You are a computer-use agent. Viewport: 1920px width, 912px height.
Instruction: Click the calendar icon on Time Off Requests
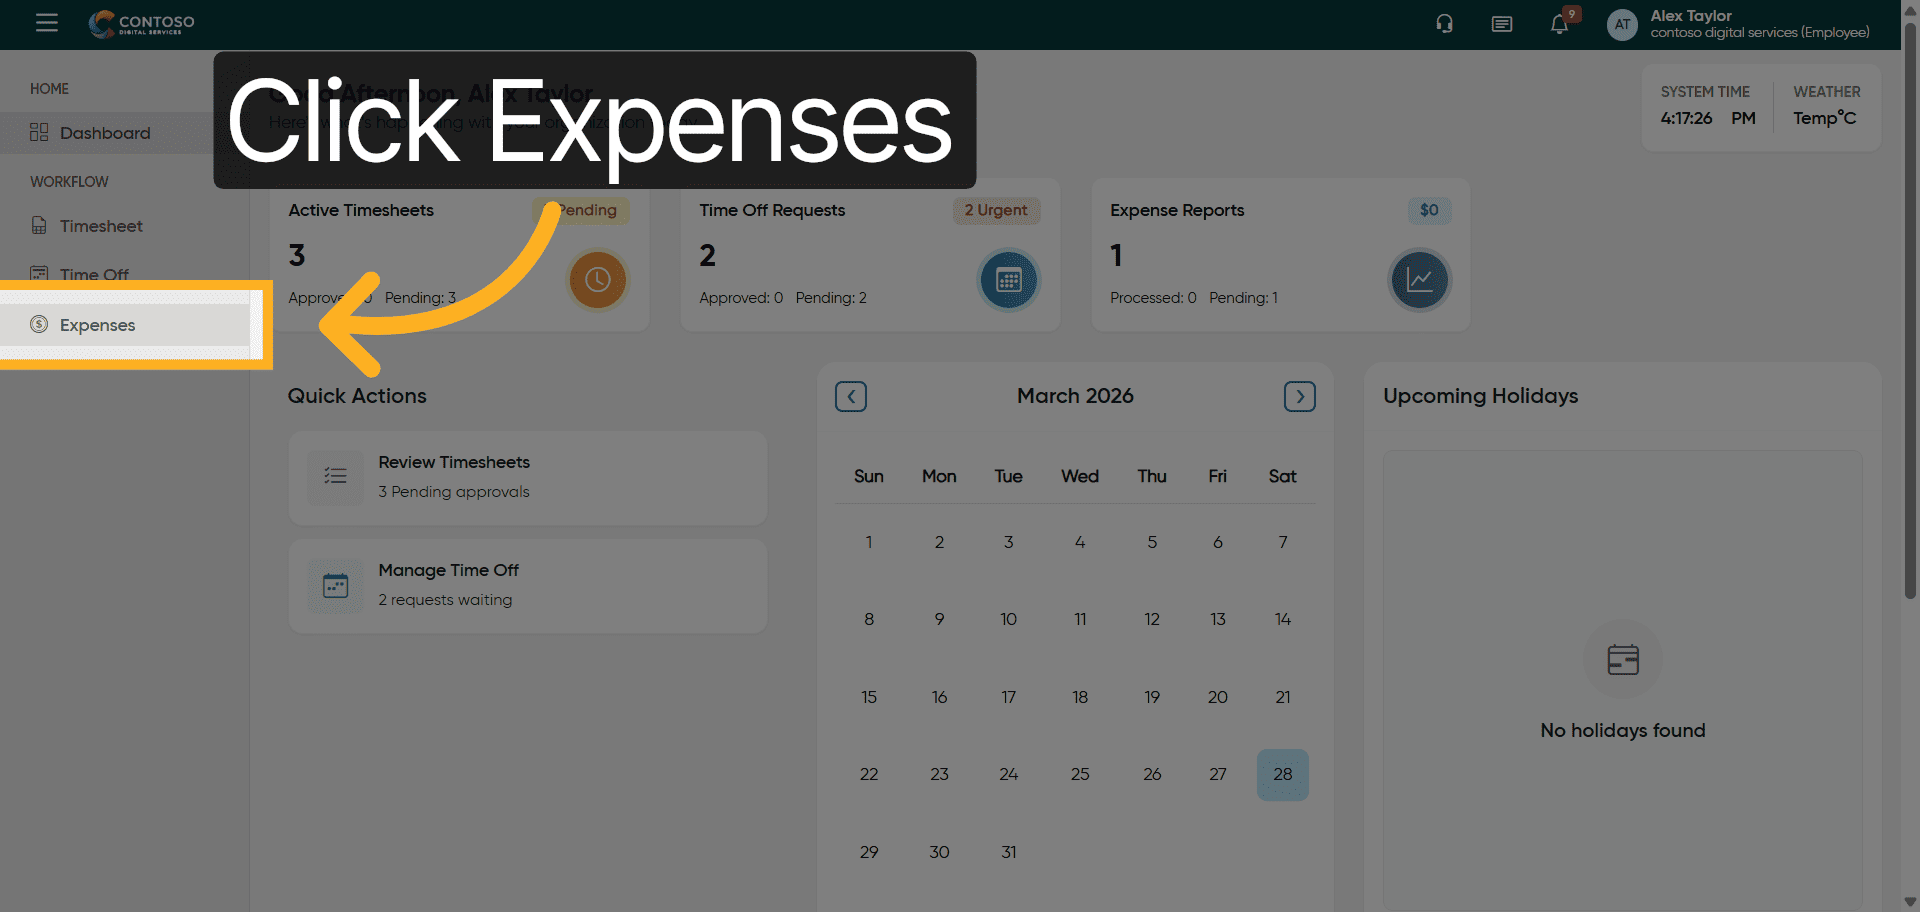(x=1008, y=280)
